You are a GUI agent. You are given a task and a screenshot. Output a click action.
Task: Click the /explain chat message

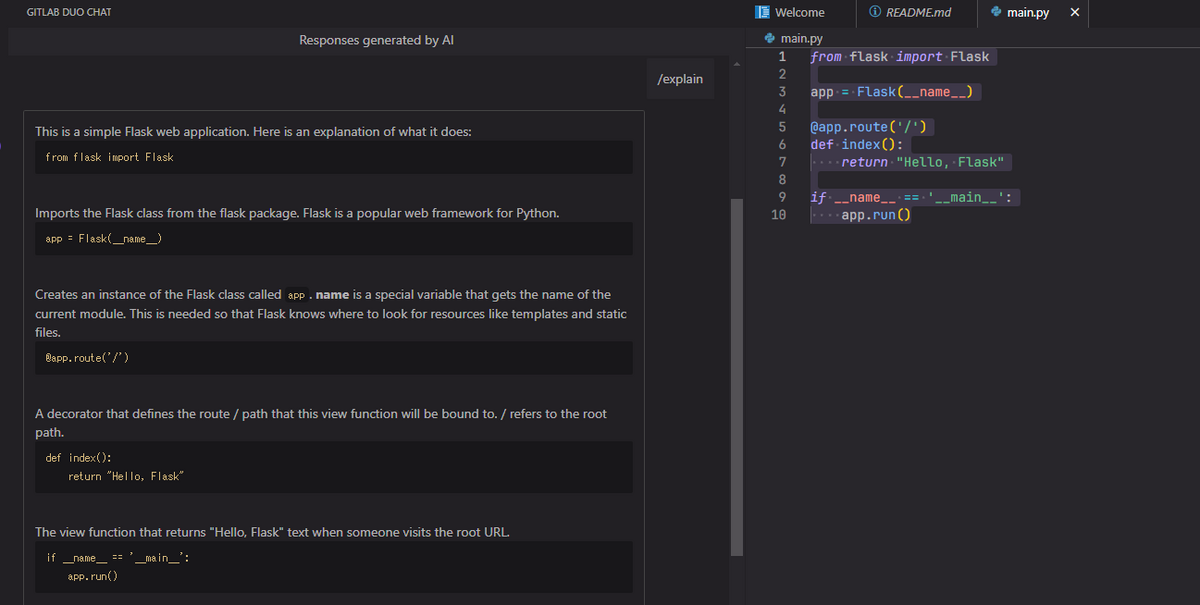(x=680, y=79)
